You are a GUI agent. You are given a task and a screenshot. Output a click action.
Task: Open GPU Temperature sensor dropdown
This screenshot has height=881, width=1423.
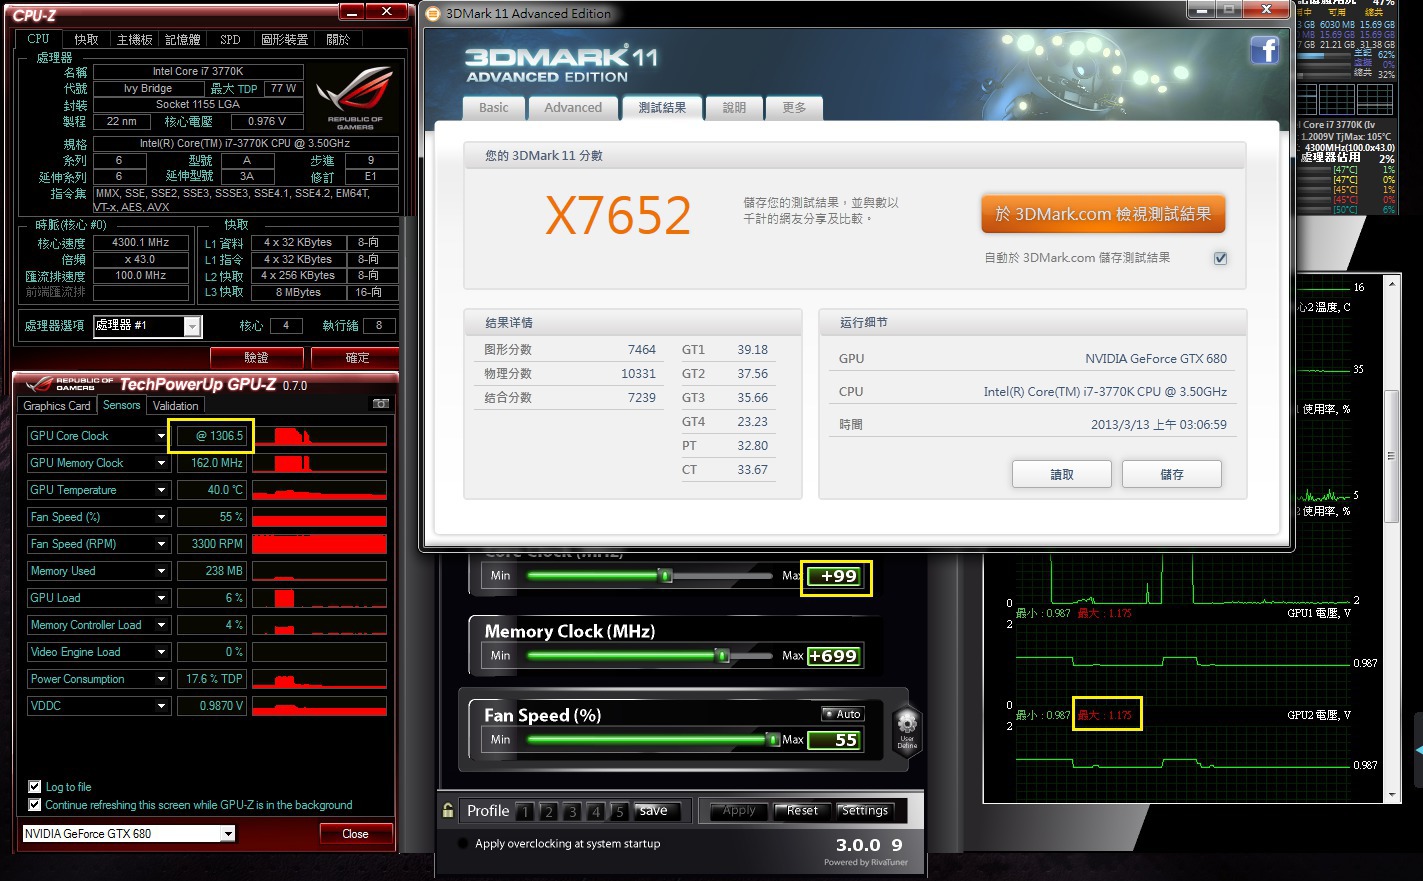[x=161, y=490]
